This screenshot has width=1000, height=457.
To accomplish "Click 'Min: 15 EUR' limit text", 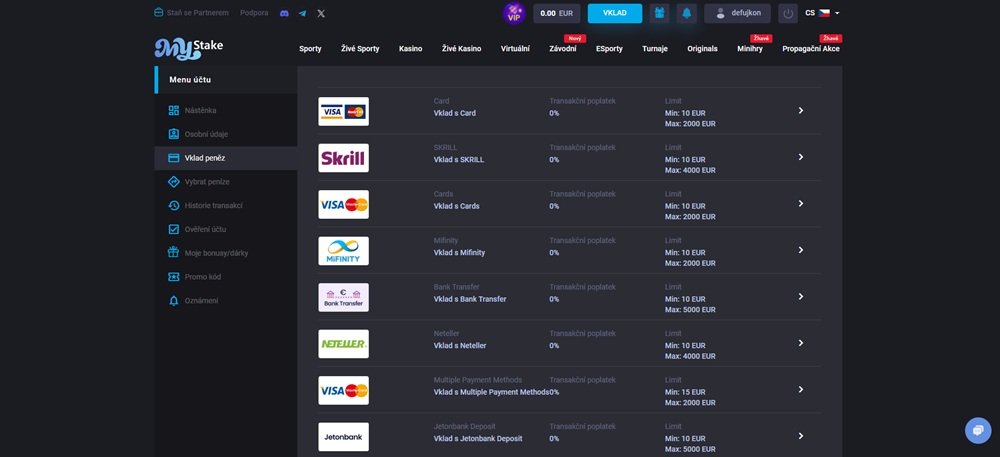I will pos(685,392).
